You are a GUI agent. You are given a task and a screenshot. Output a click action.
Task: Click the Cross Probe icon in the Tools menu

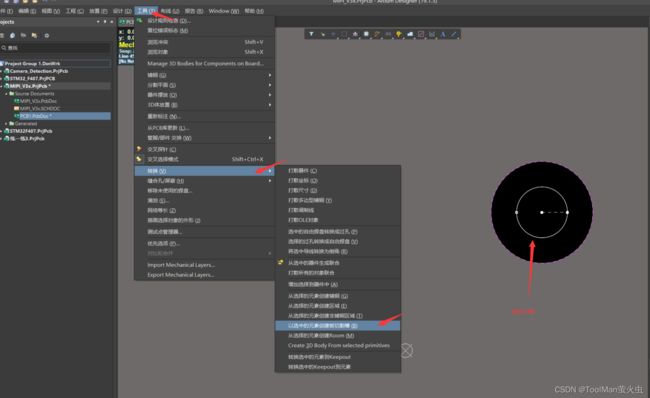pos(139,149)
